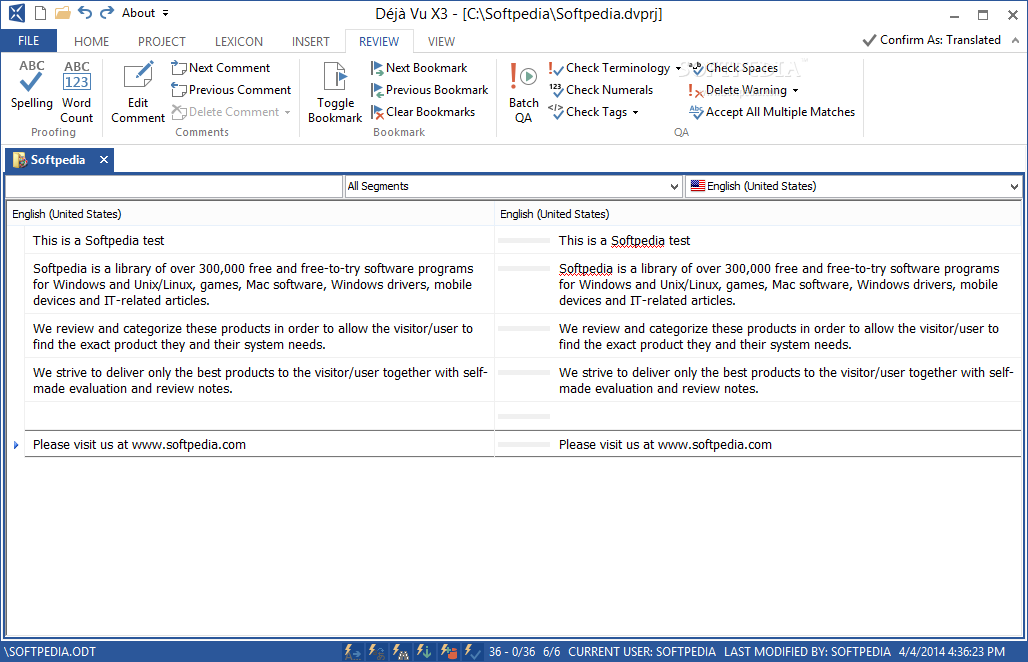Click the third lightning icon in status bar
The width and height of the screenshot is (1028, 662).
[400, 652]
